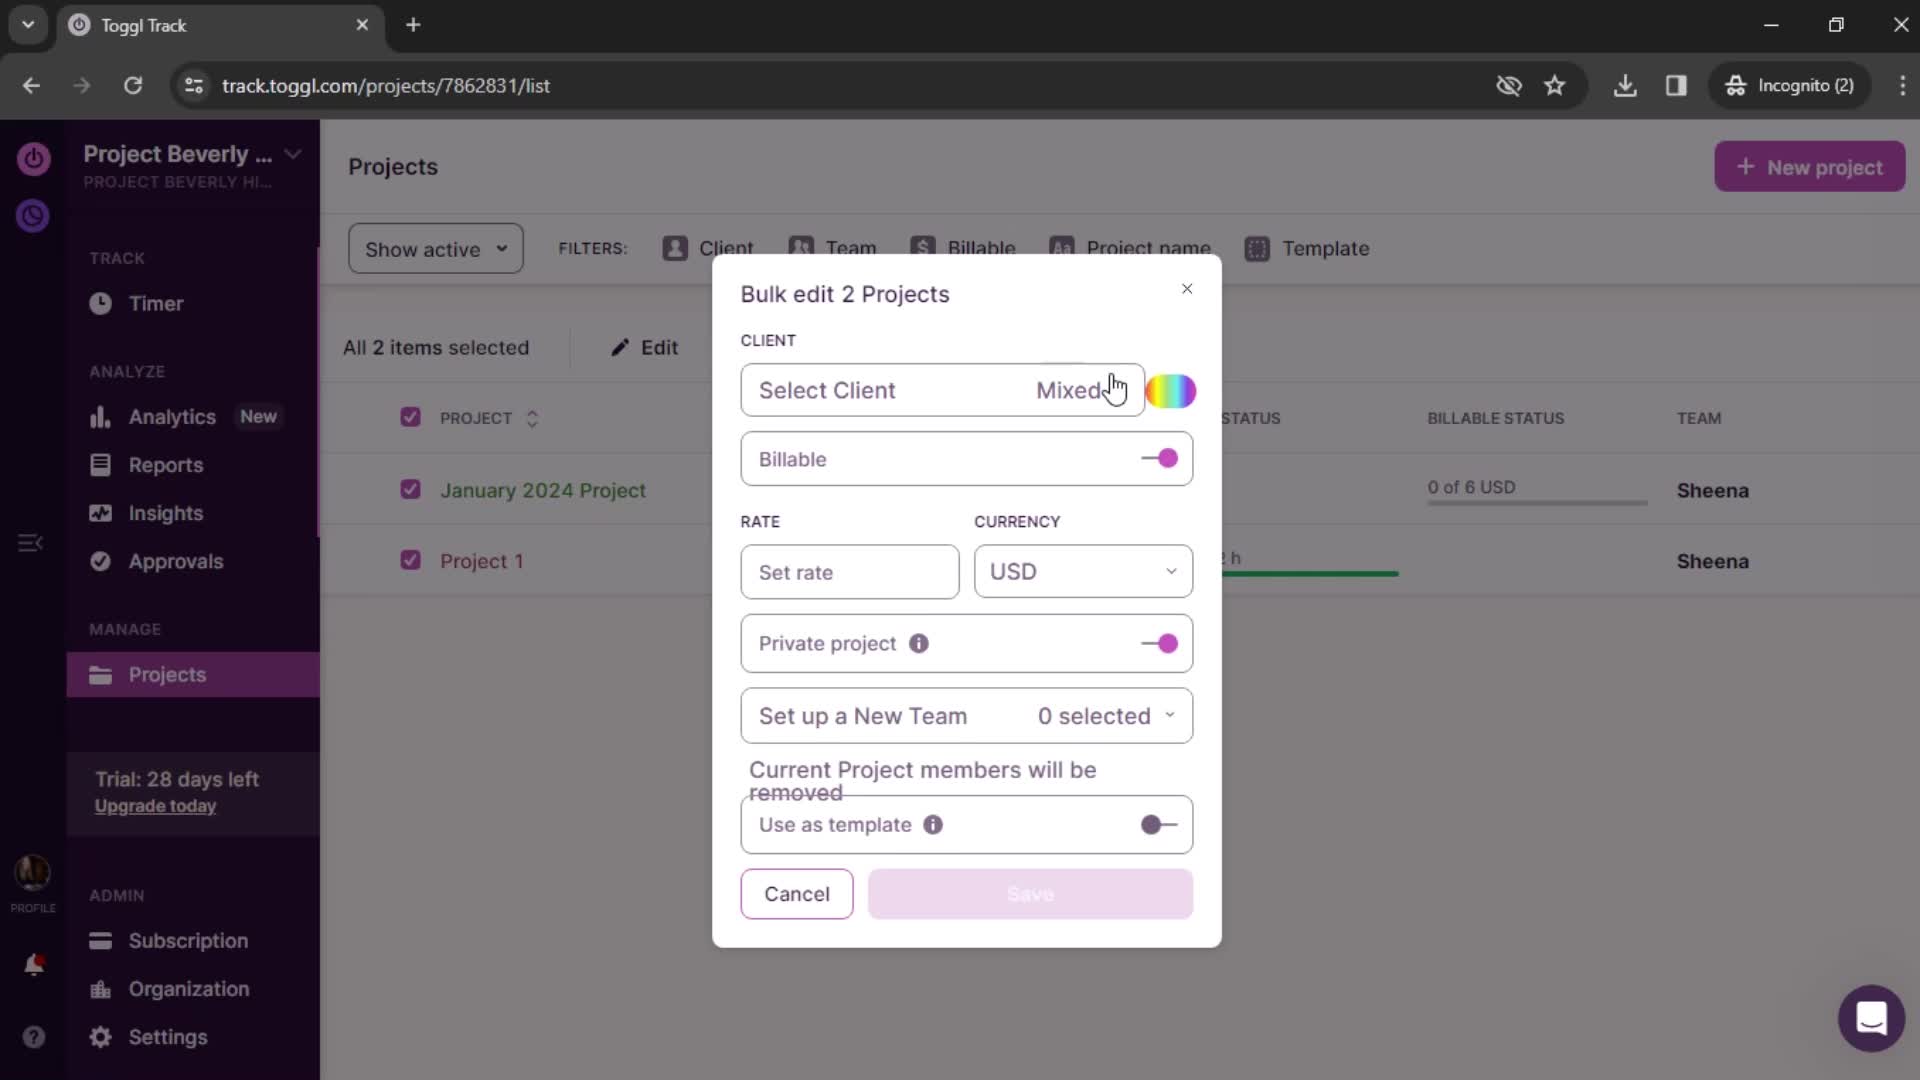Navigate to Reports in sidebar
1920x1080 pixels.
click(x=165, y=464)
